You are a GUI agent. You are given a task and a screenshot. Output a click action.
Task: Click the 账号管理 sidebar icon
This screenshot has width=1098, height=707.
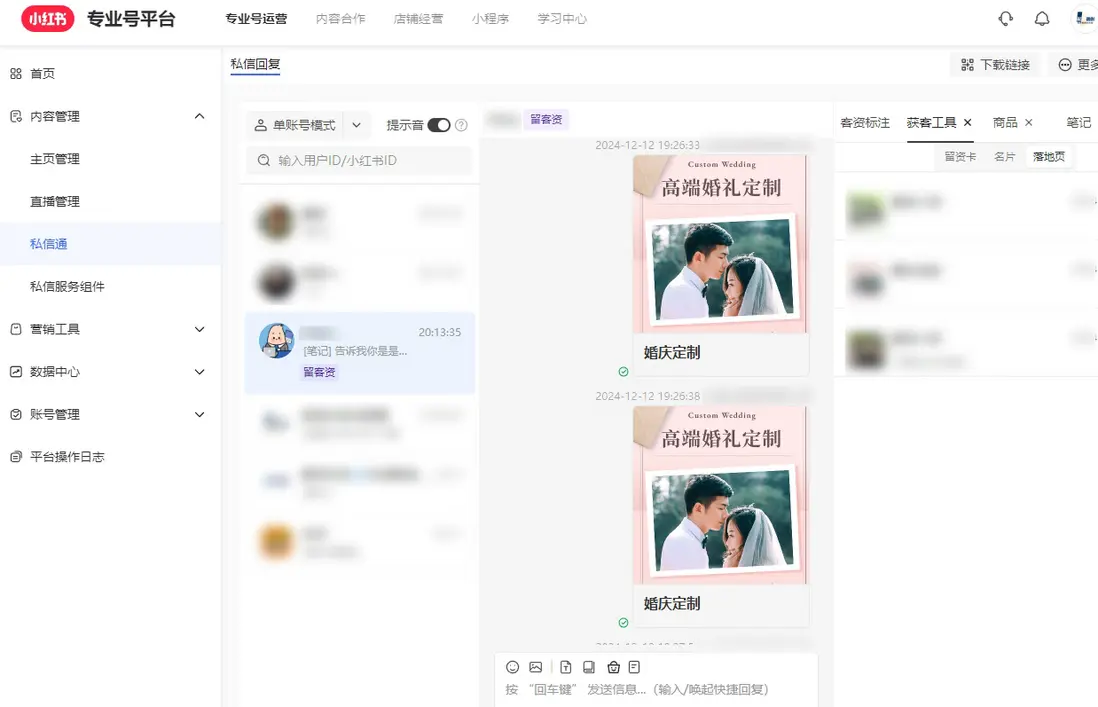pos(16,414)
